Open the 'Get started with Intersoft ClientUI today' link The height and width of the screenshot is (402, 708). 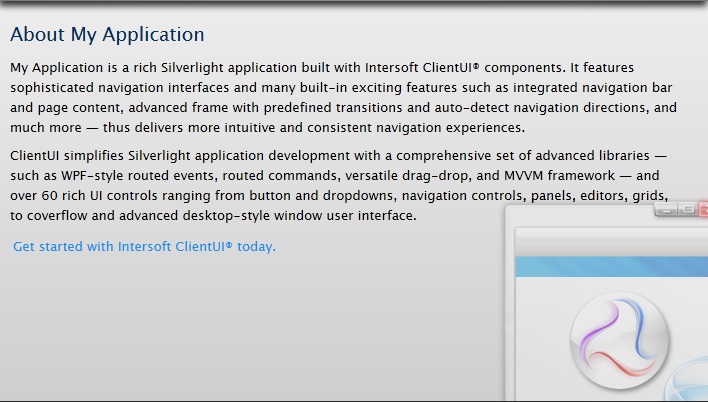click(144, 247)
